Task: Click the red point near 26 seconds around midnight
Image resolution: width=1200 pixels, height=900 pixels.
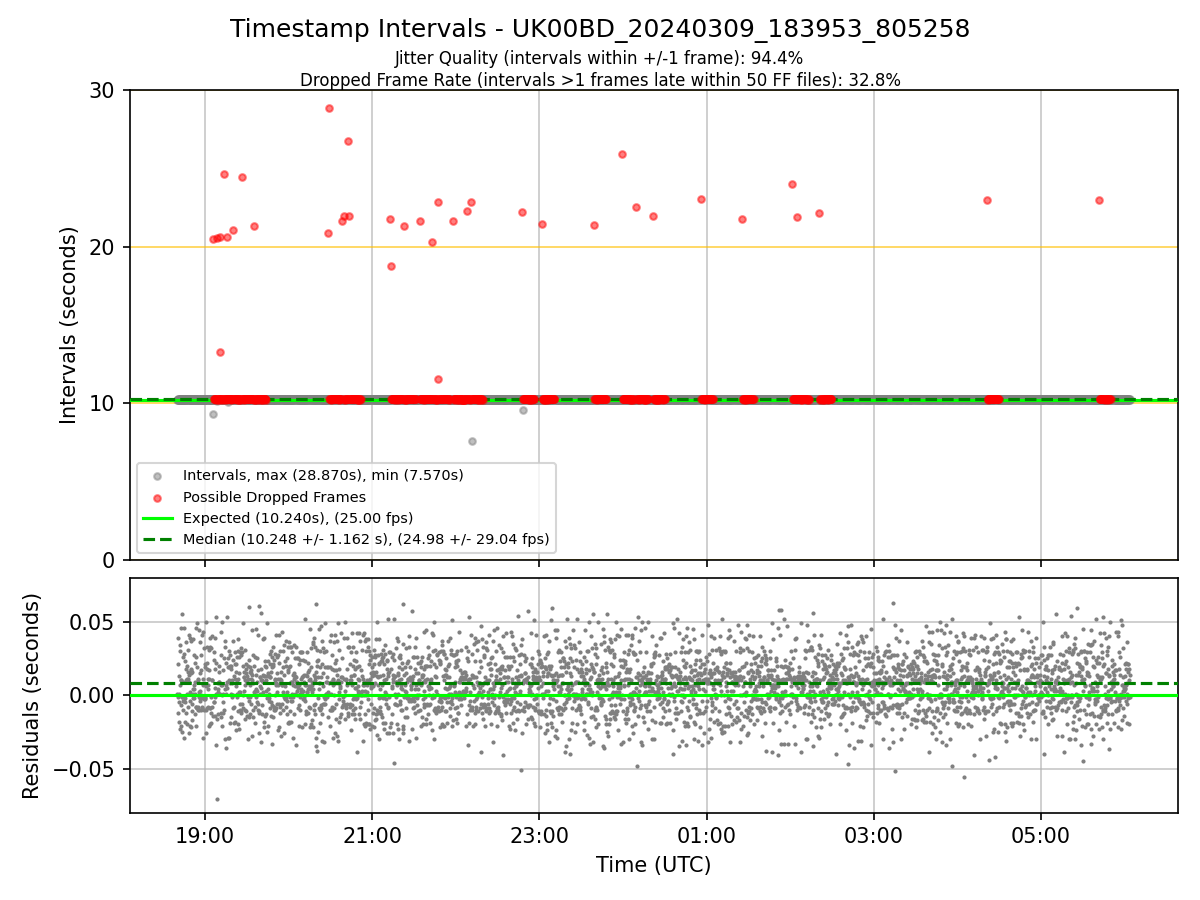Action: 622,154
